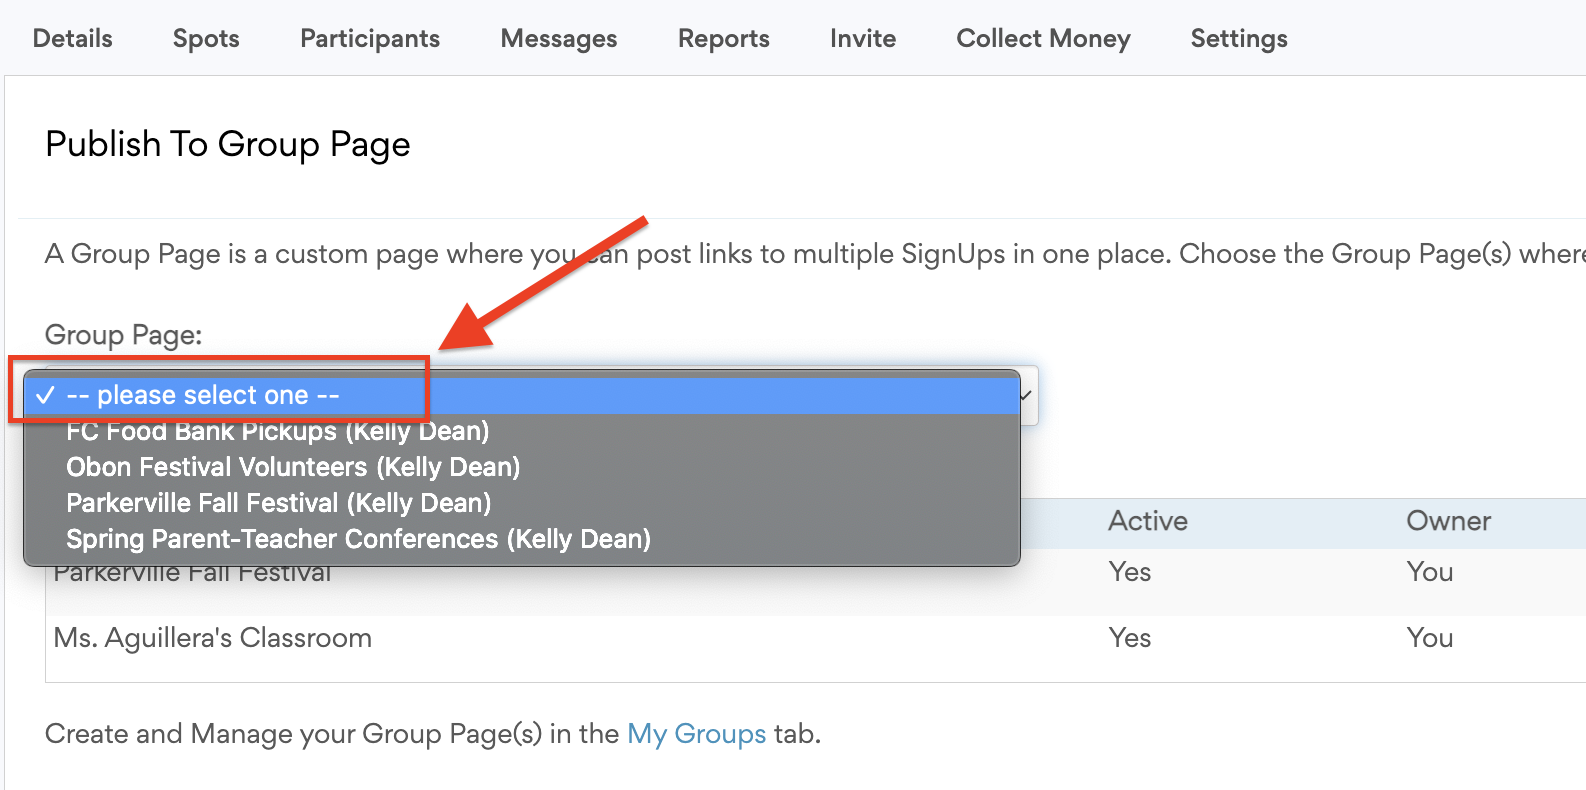1586x790 pixels.
Task: Open the Details tab
Action: 73,39
